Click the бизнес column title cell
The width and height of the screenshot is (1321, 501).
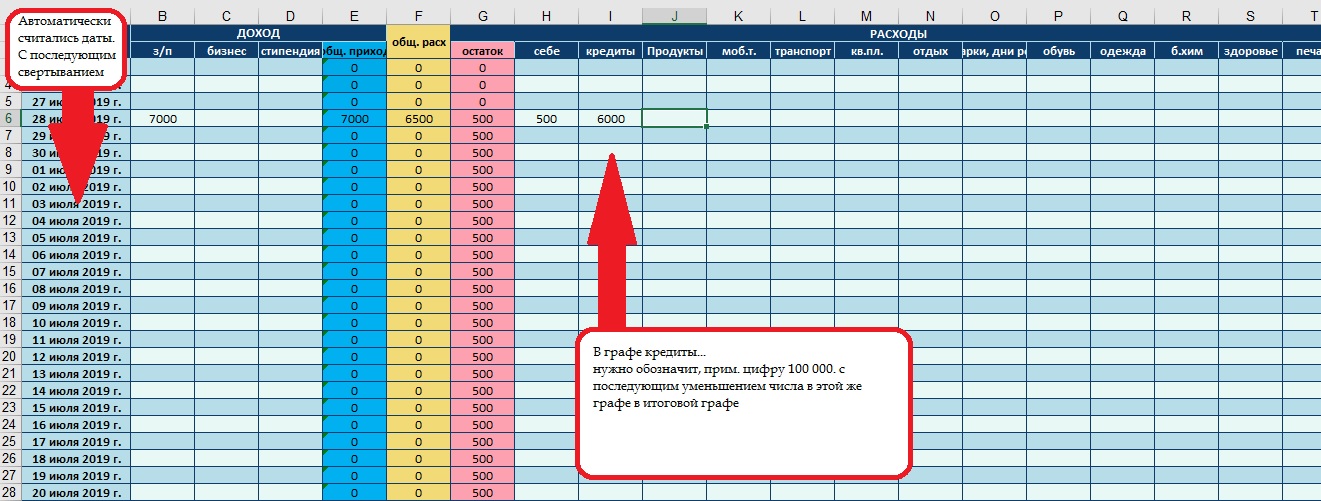click(x=226, y=51)
